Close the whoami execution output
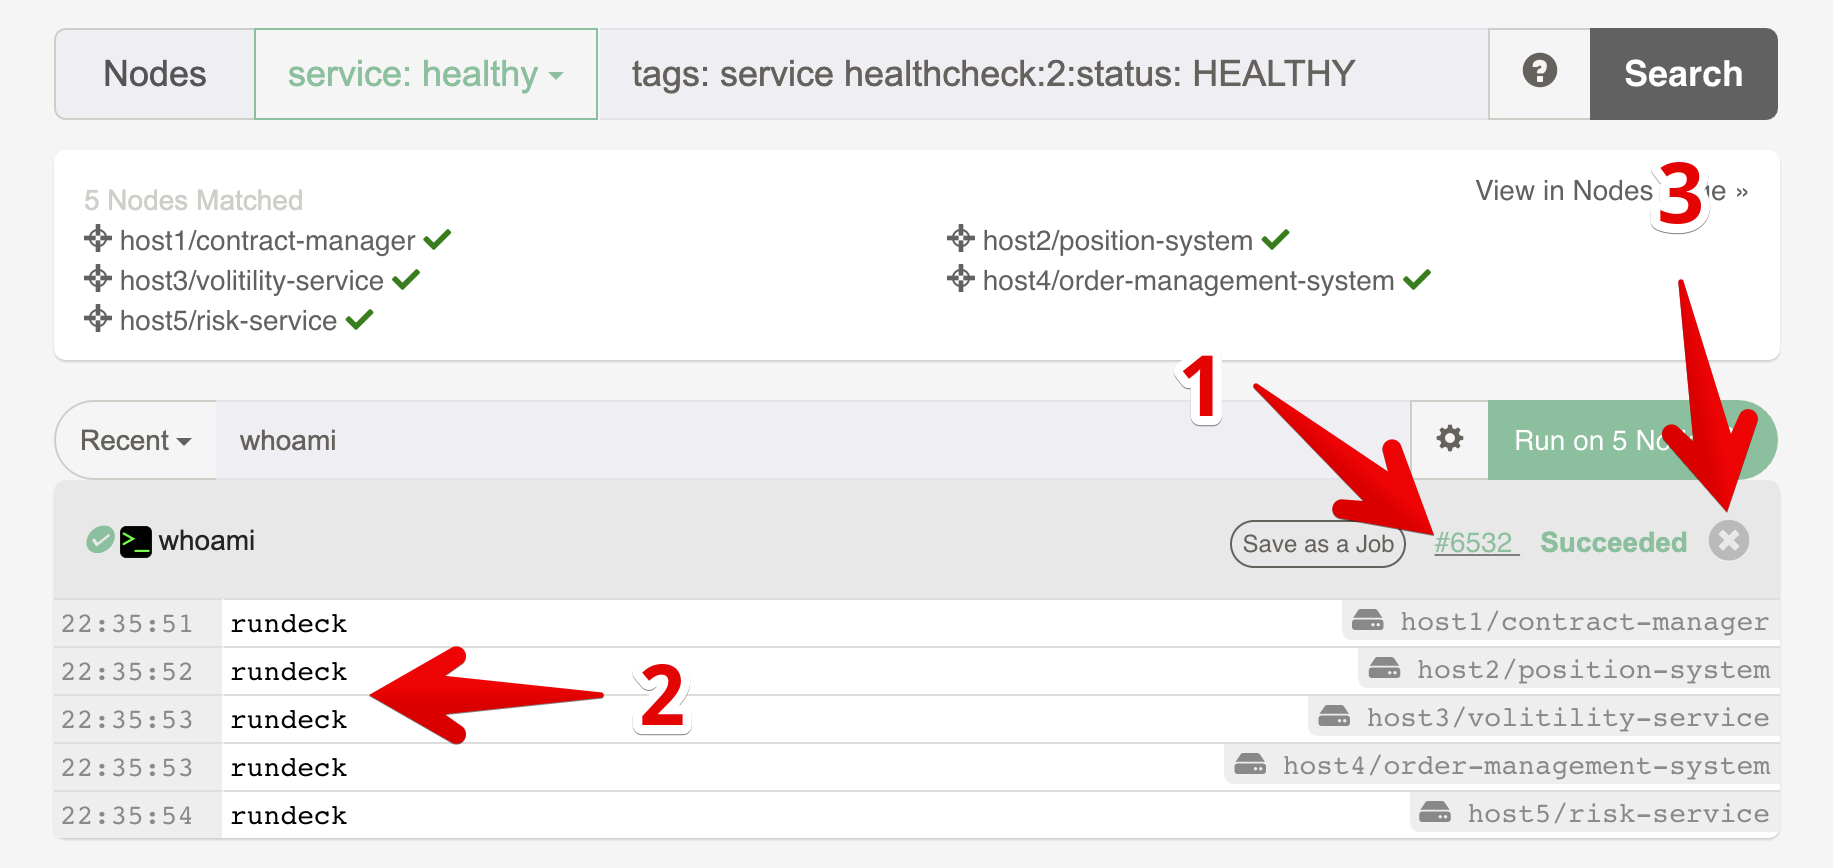This screenshot has height=868, width=1833. [1729, 540]
